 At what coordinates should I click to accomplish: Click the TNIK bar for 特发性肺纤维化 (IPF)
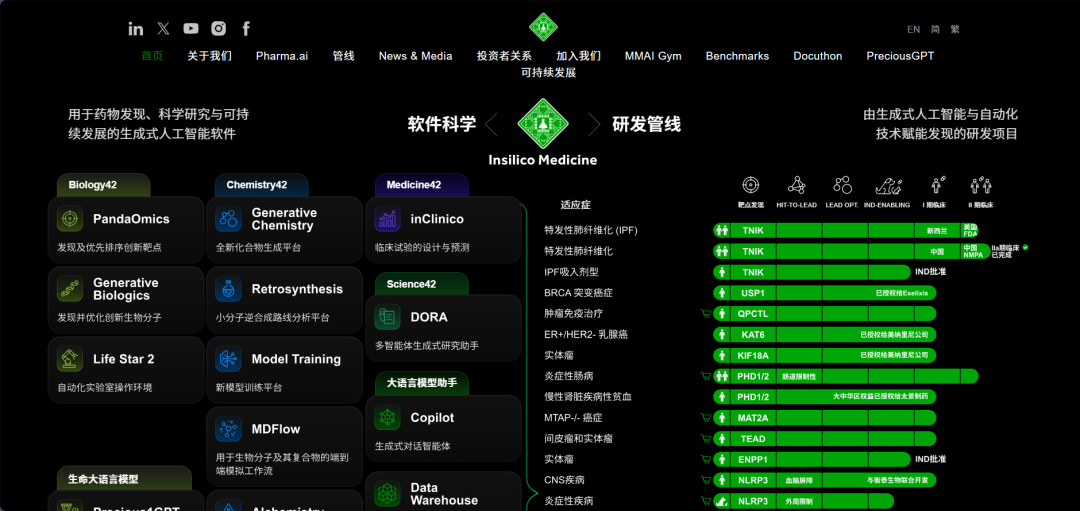click(x=846, y=230)
